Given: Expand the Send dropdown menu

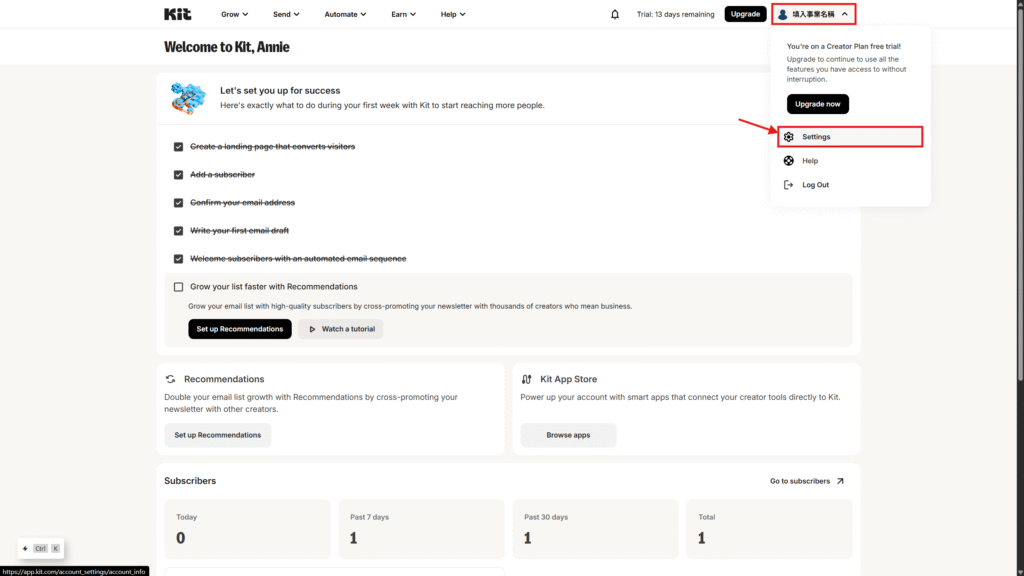Looking at the screenshot, I should (x=287, y=14).
